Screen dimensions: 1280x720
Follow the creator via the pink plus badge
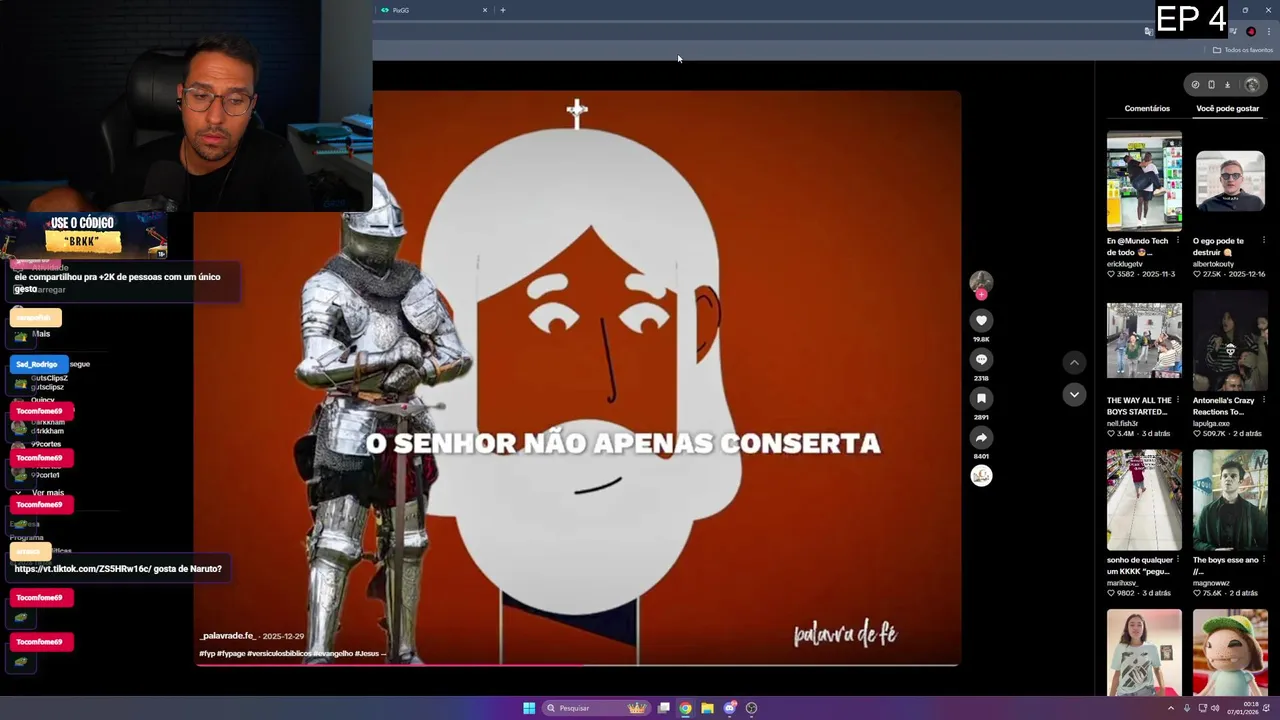pos(981,295)
